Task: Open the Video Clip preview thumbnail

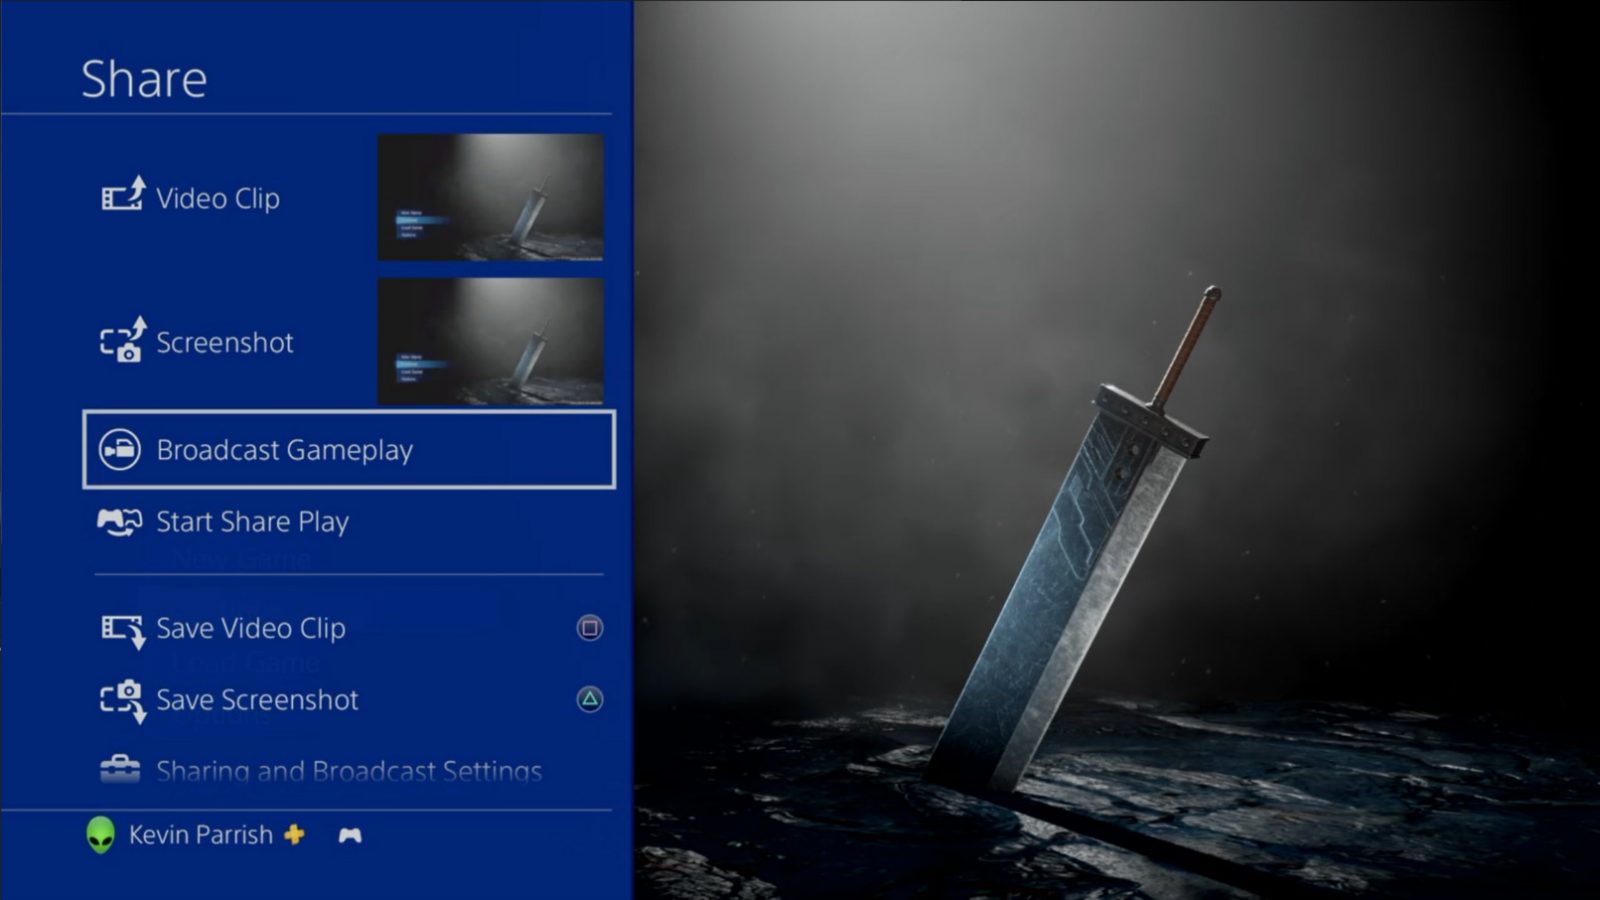Action: 490,198
